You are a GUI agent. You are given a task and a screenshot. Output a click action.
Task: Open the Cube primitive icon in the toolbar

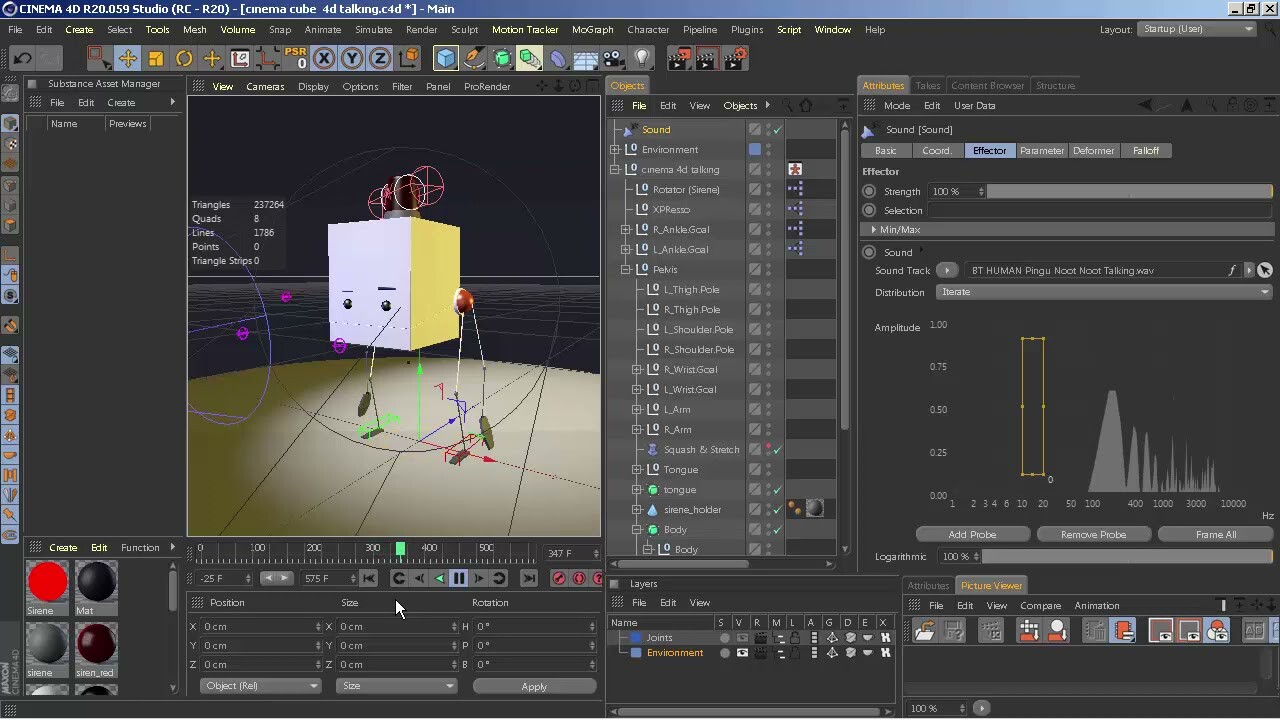[x=444, y=59]
